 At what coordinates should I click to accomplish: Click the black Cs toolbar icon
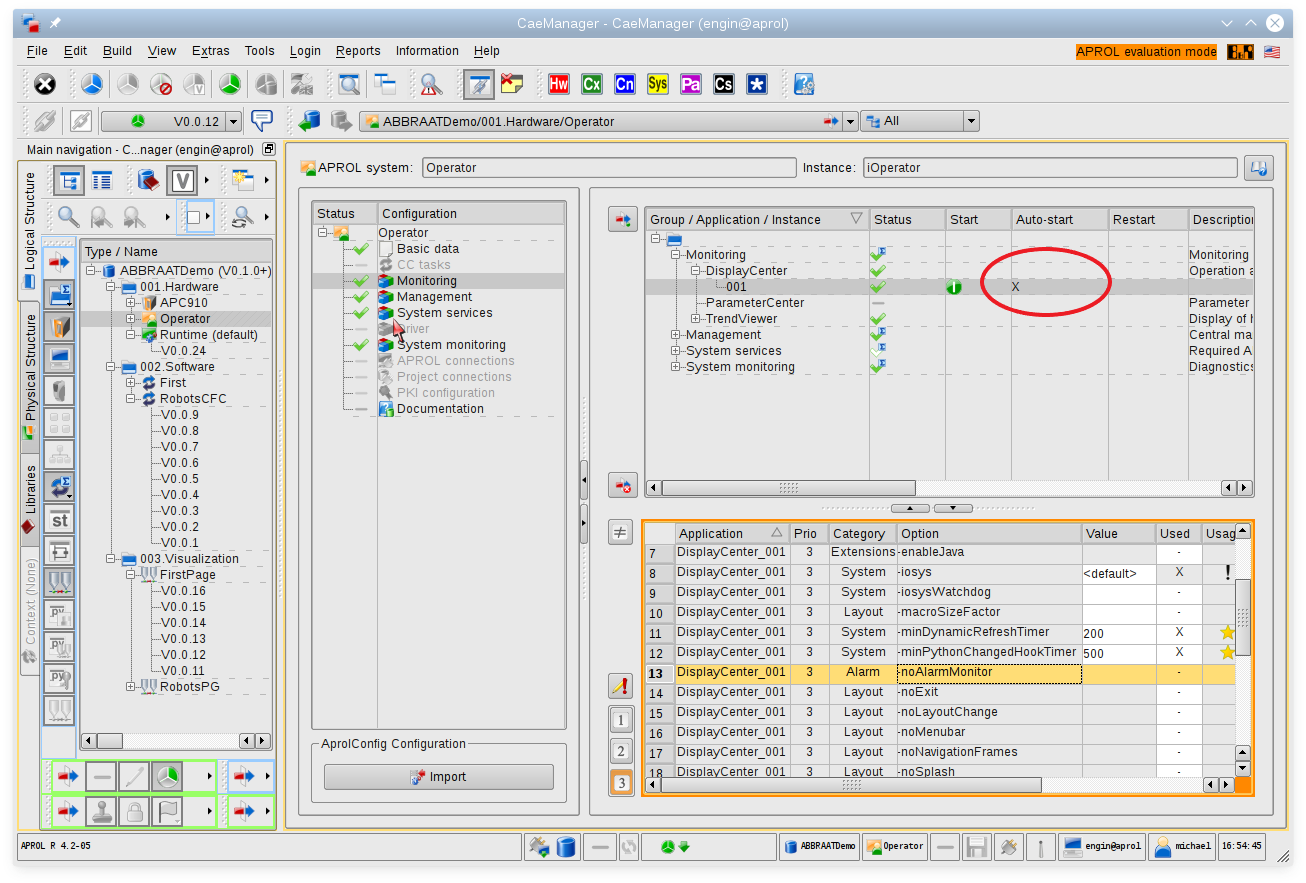723,85
